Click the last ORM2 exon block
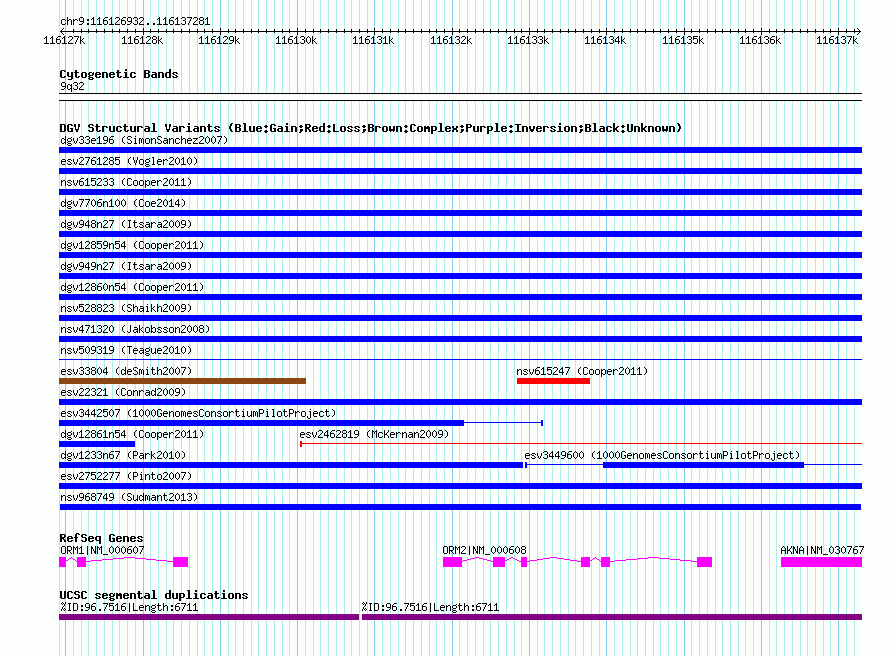 click(704, 562)
